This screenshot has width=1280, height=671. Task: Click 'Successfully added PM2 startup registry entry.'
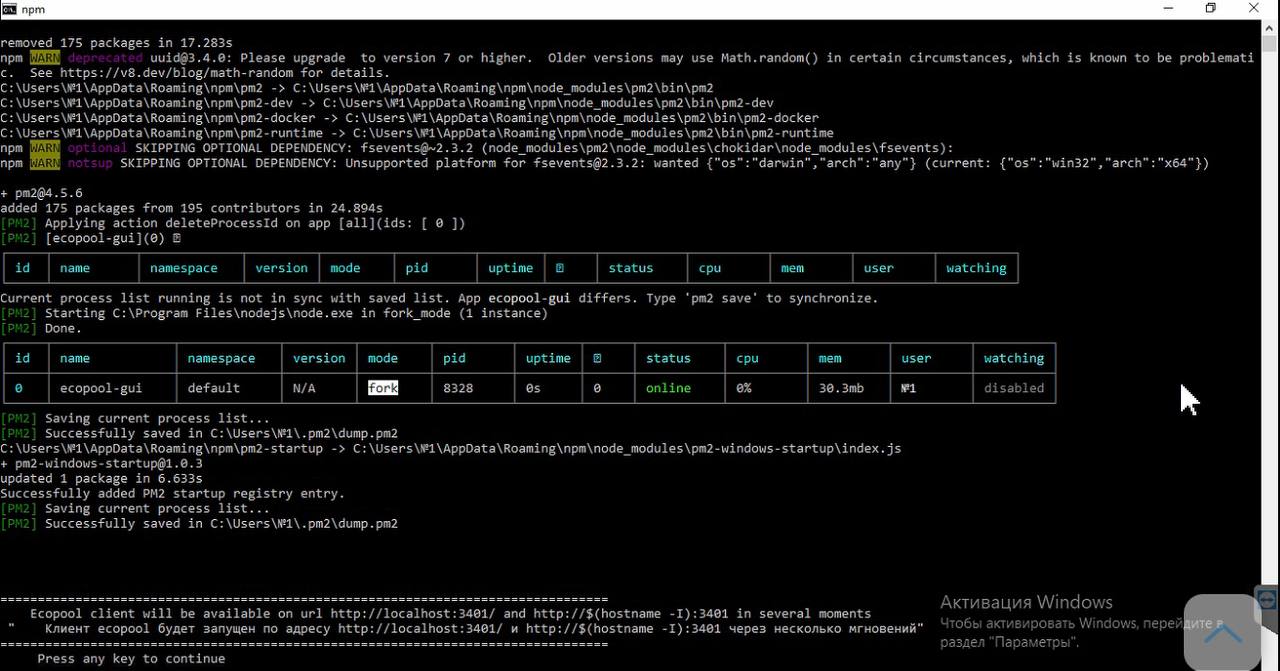coord(172,493)
